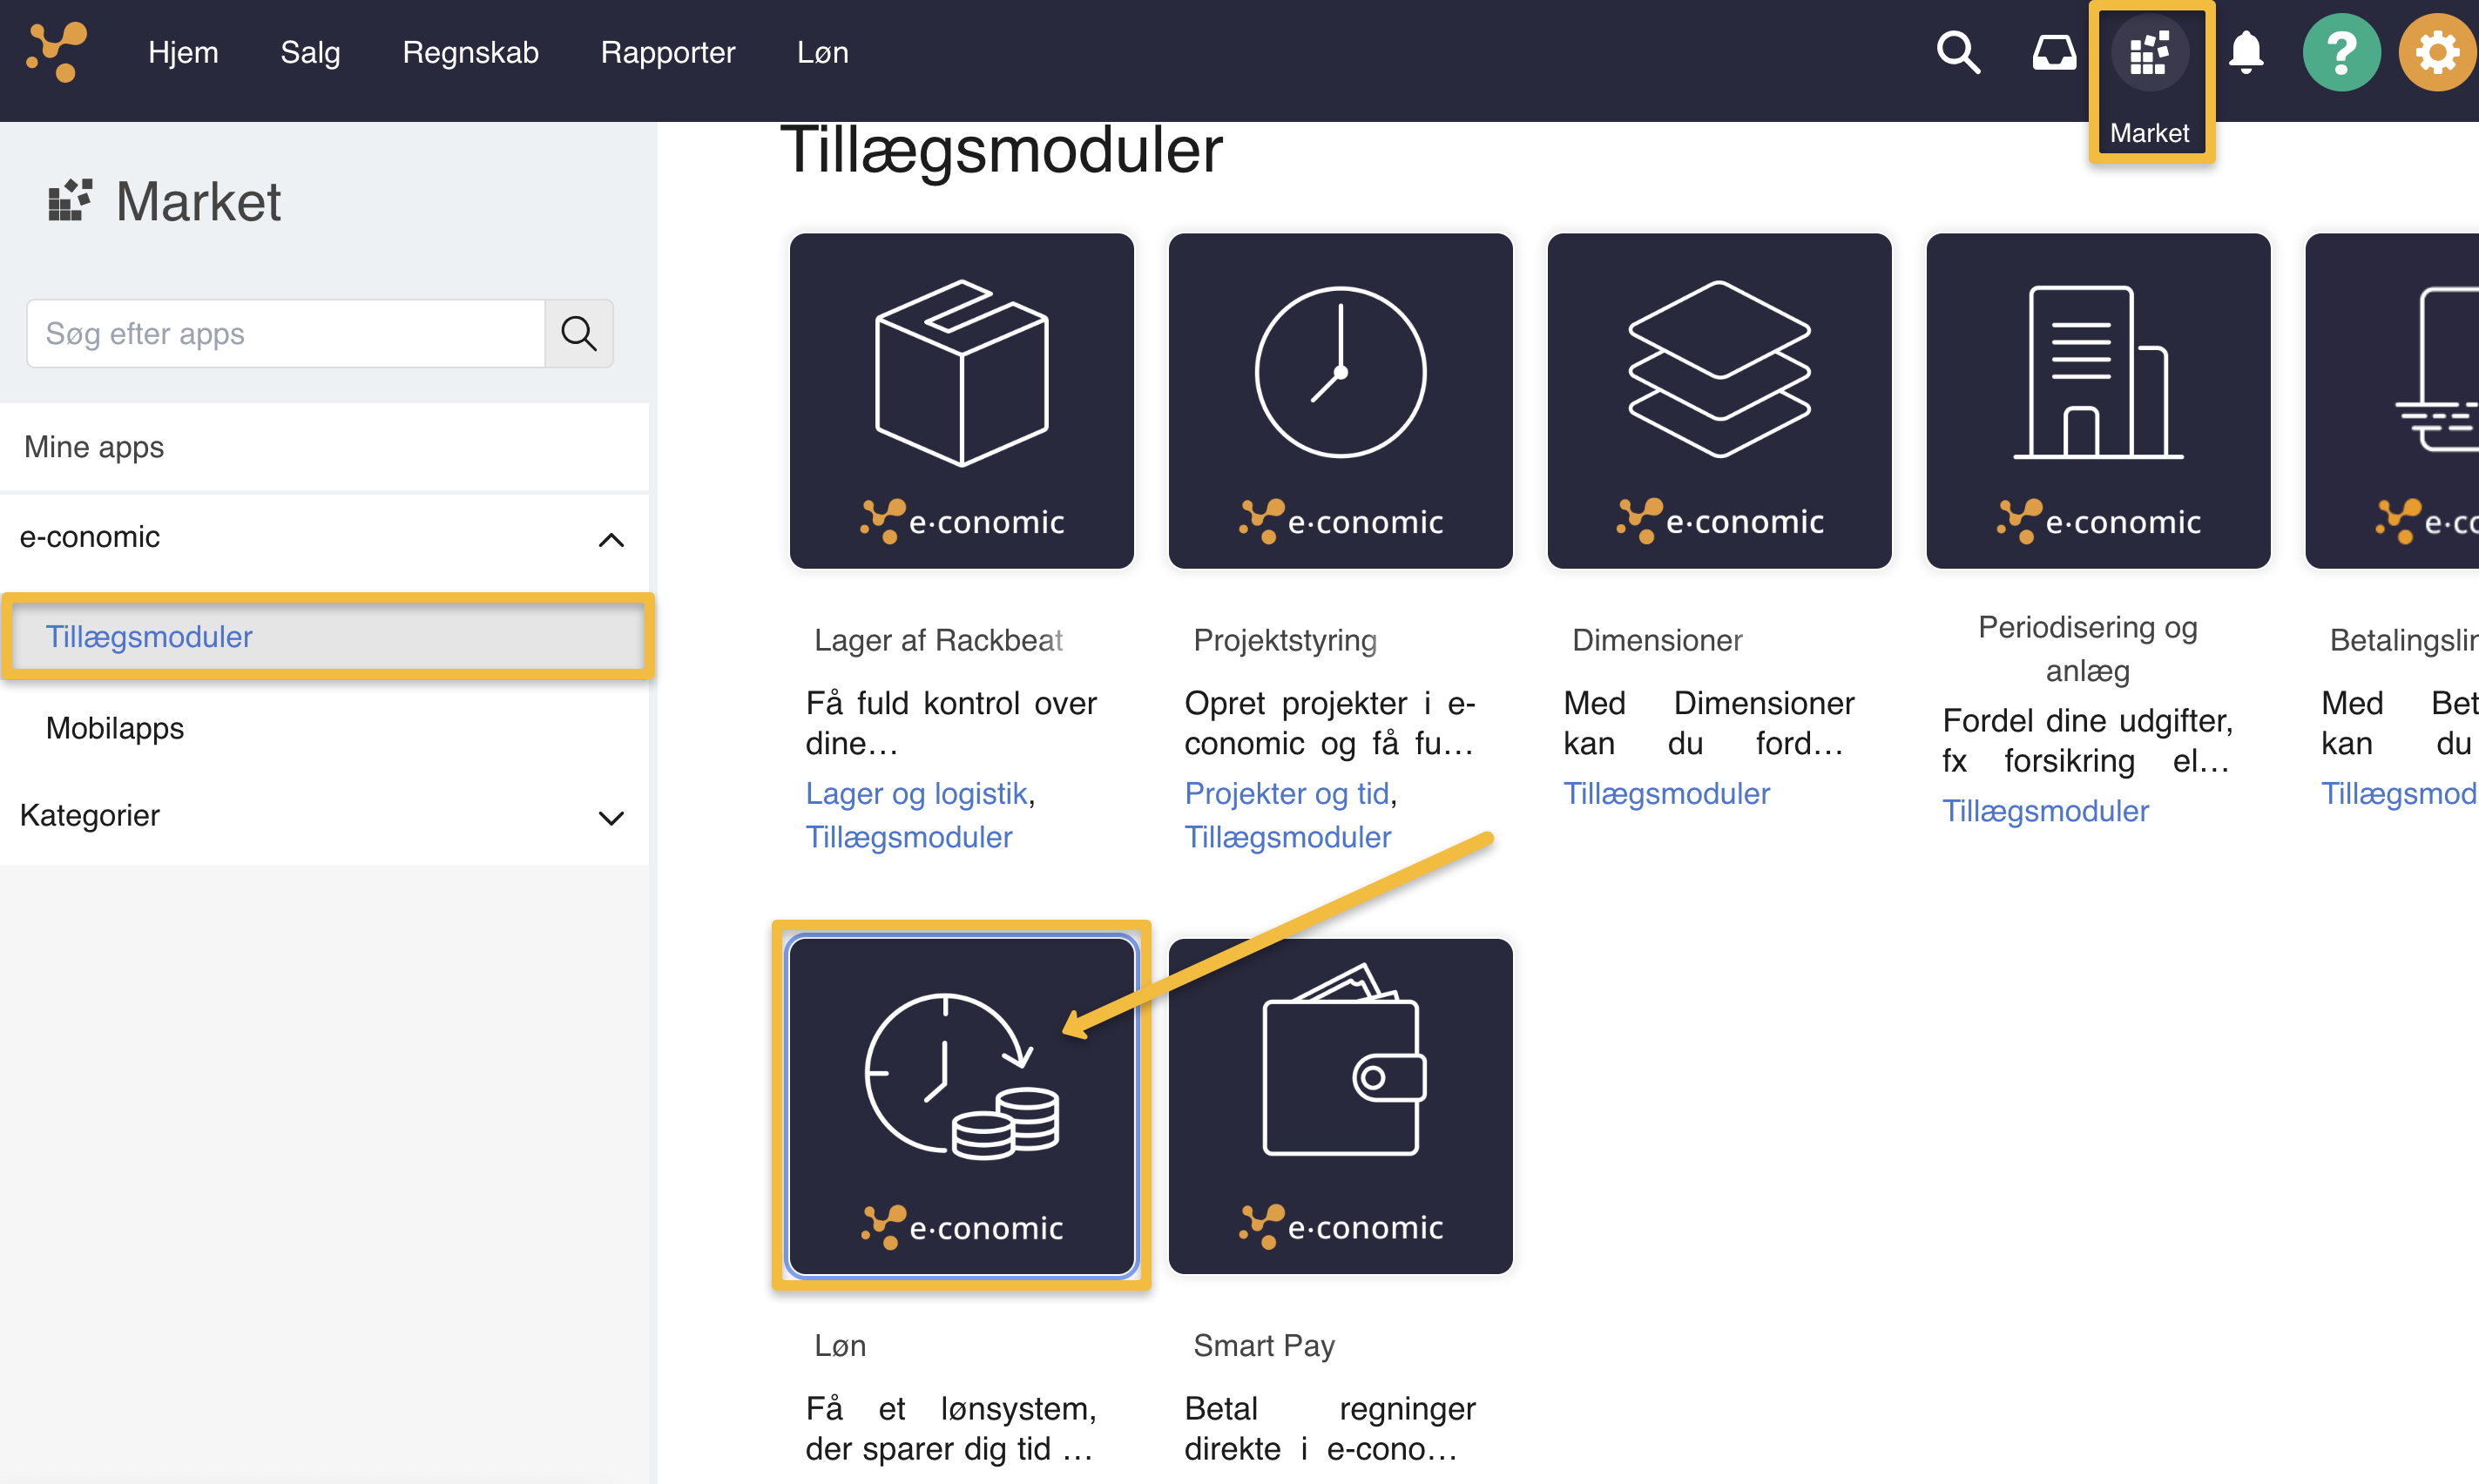Select Mobilapps in sidebar
Screen dimensions: 2479x1484
[x=115, y=728]
